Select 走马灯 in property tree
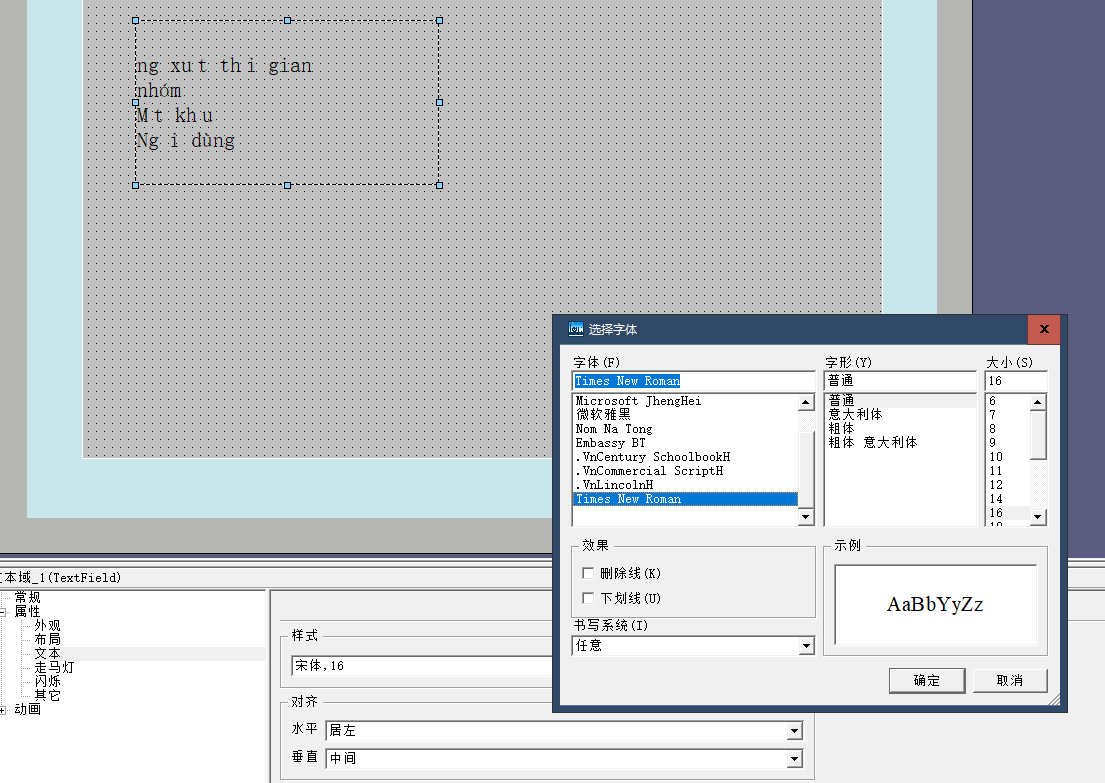This screenshot has width=1105, height=783. click(x=54, y=667)
